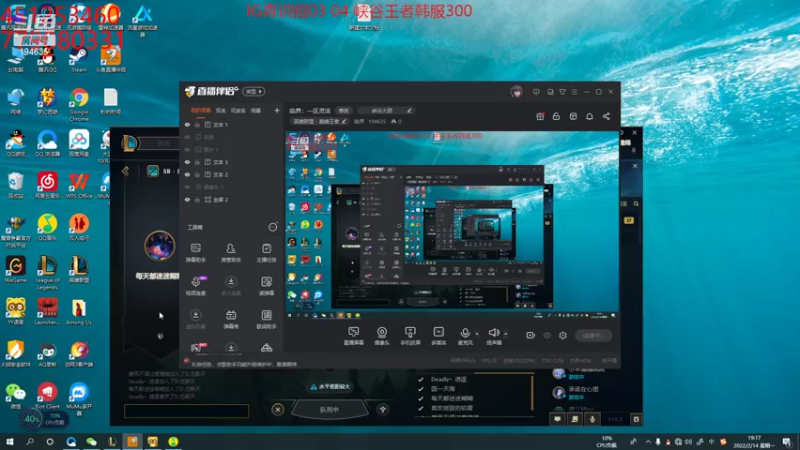Click the taskbar clock
This screenshot has width=800, height=450.
coord(756,442)
